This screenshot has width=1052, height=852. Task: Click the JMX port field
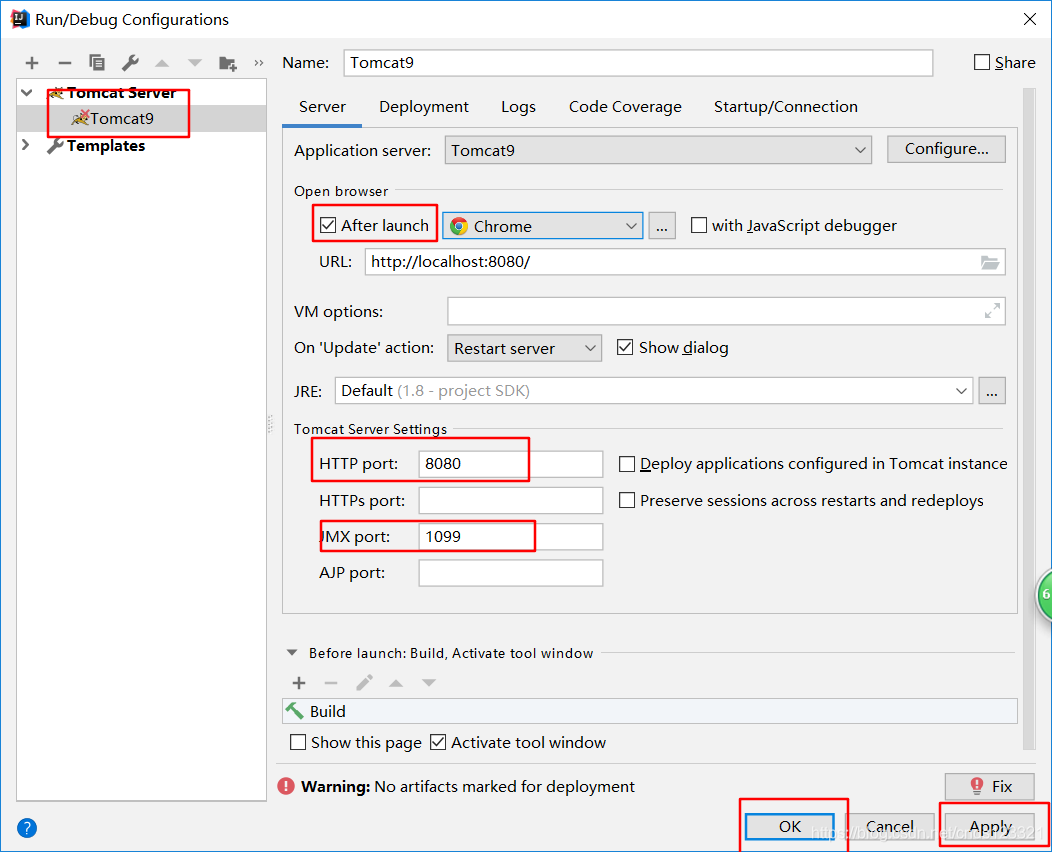511,537
